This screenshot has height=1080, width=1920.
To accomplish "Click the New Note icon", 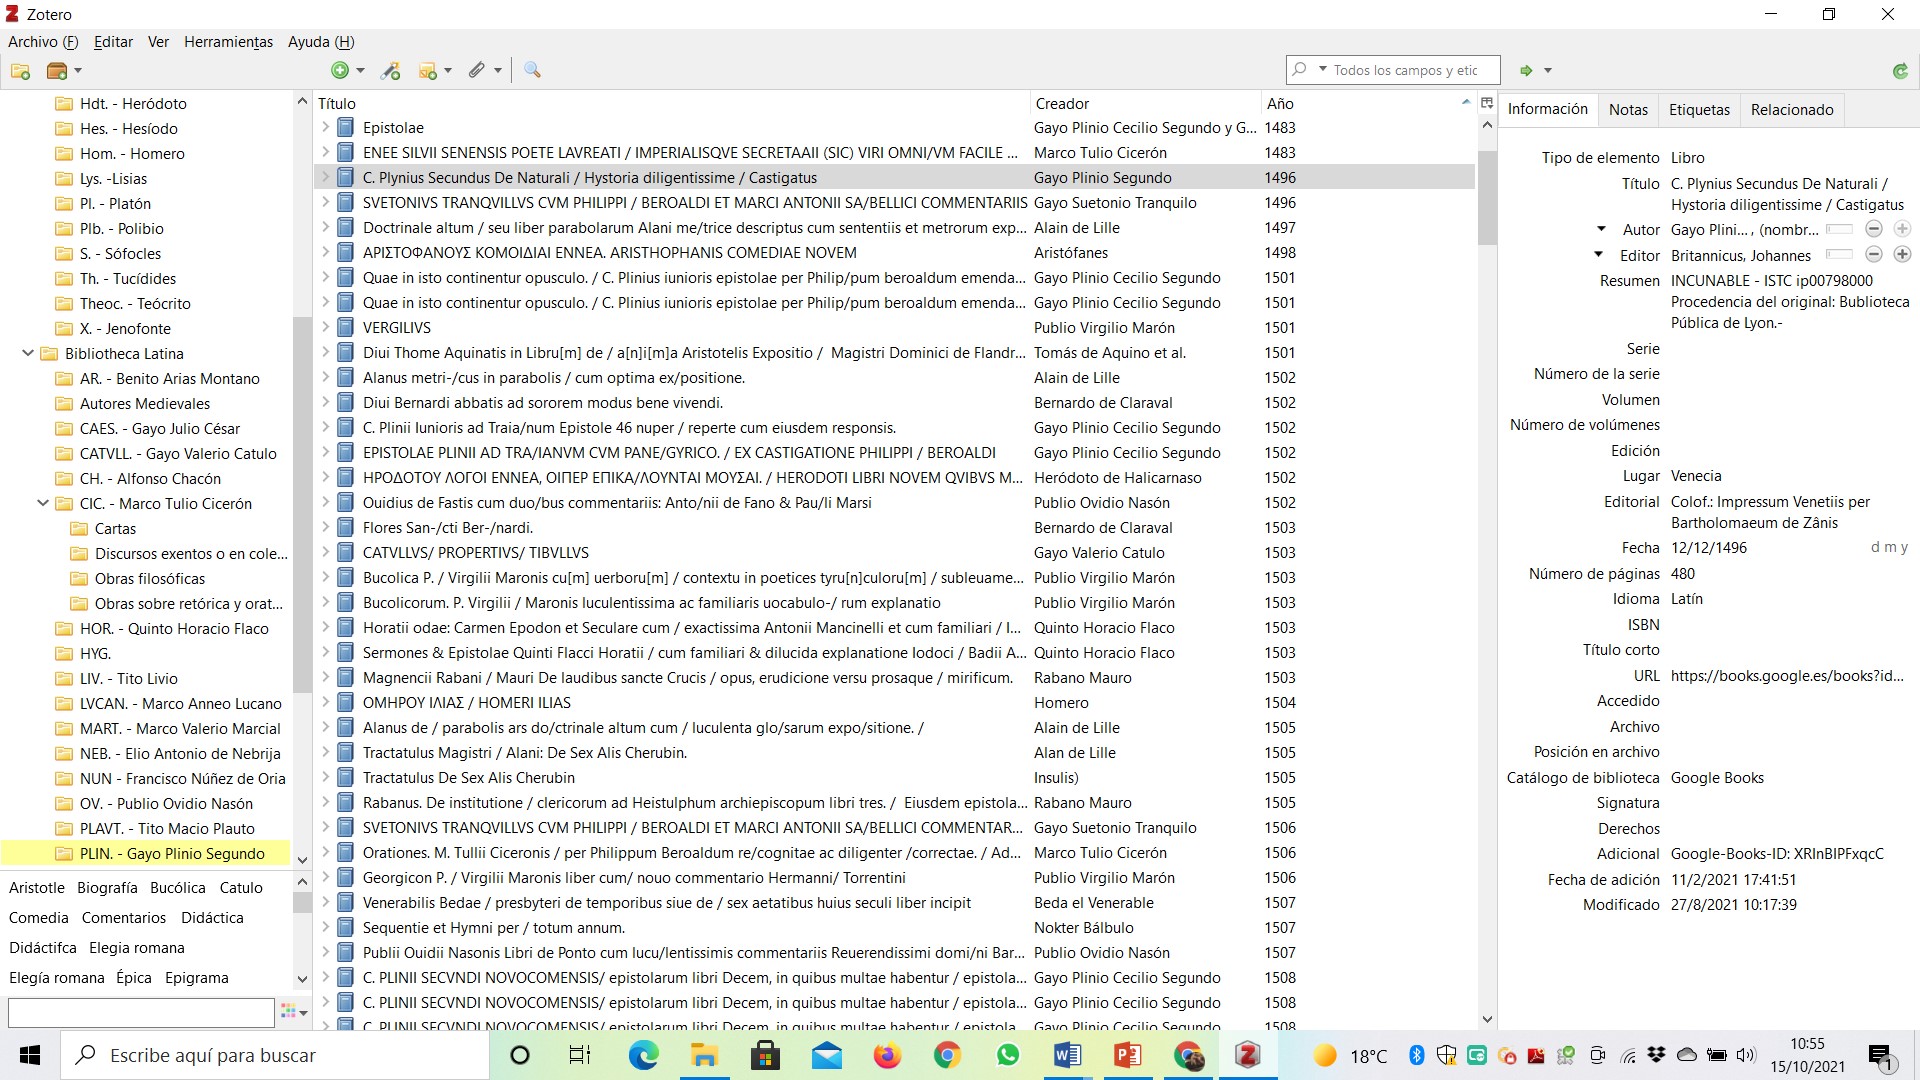I will click(x=428, y=71).
